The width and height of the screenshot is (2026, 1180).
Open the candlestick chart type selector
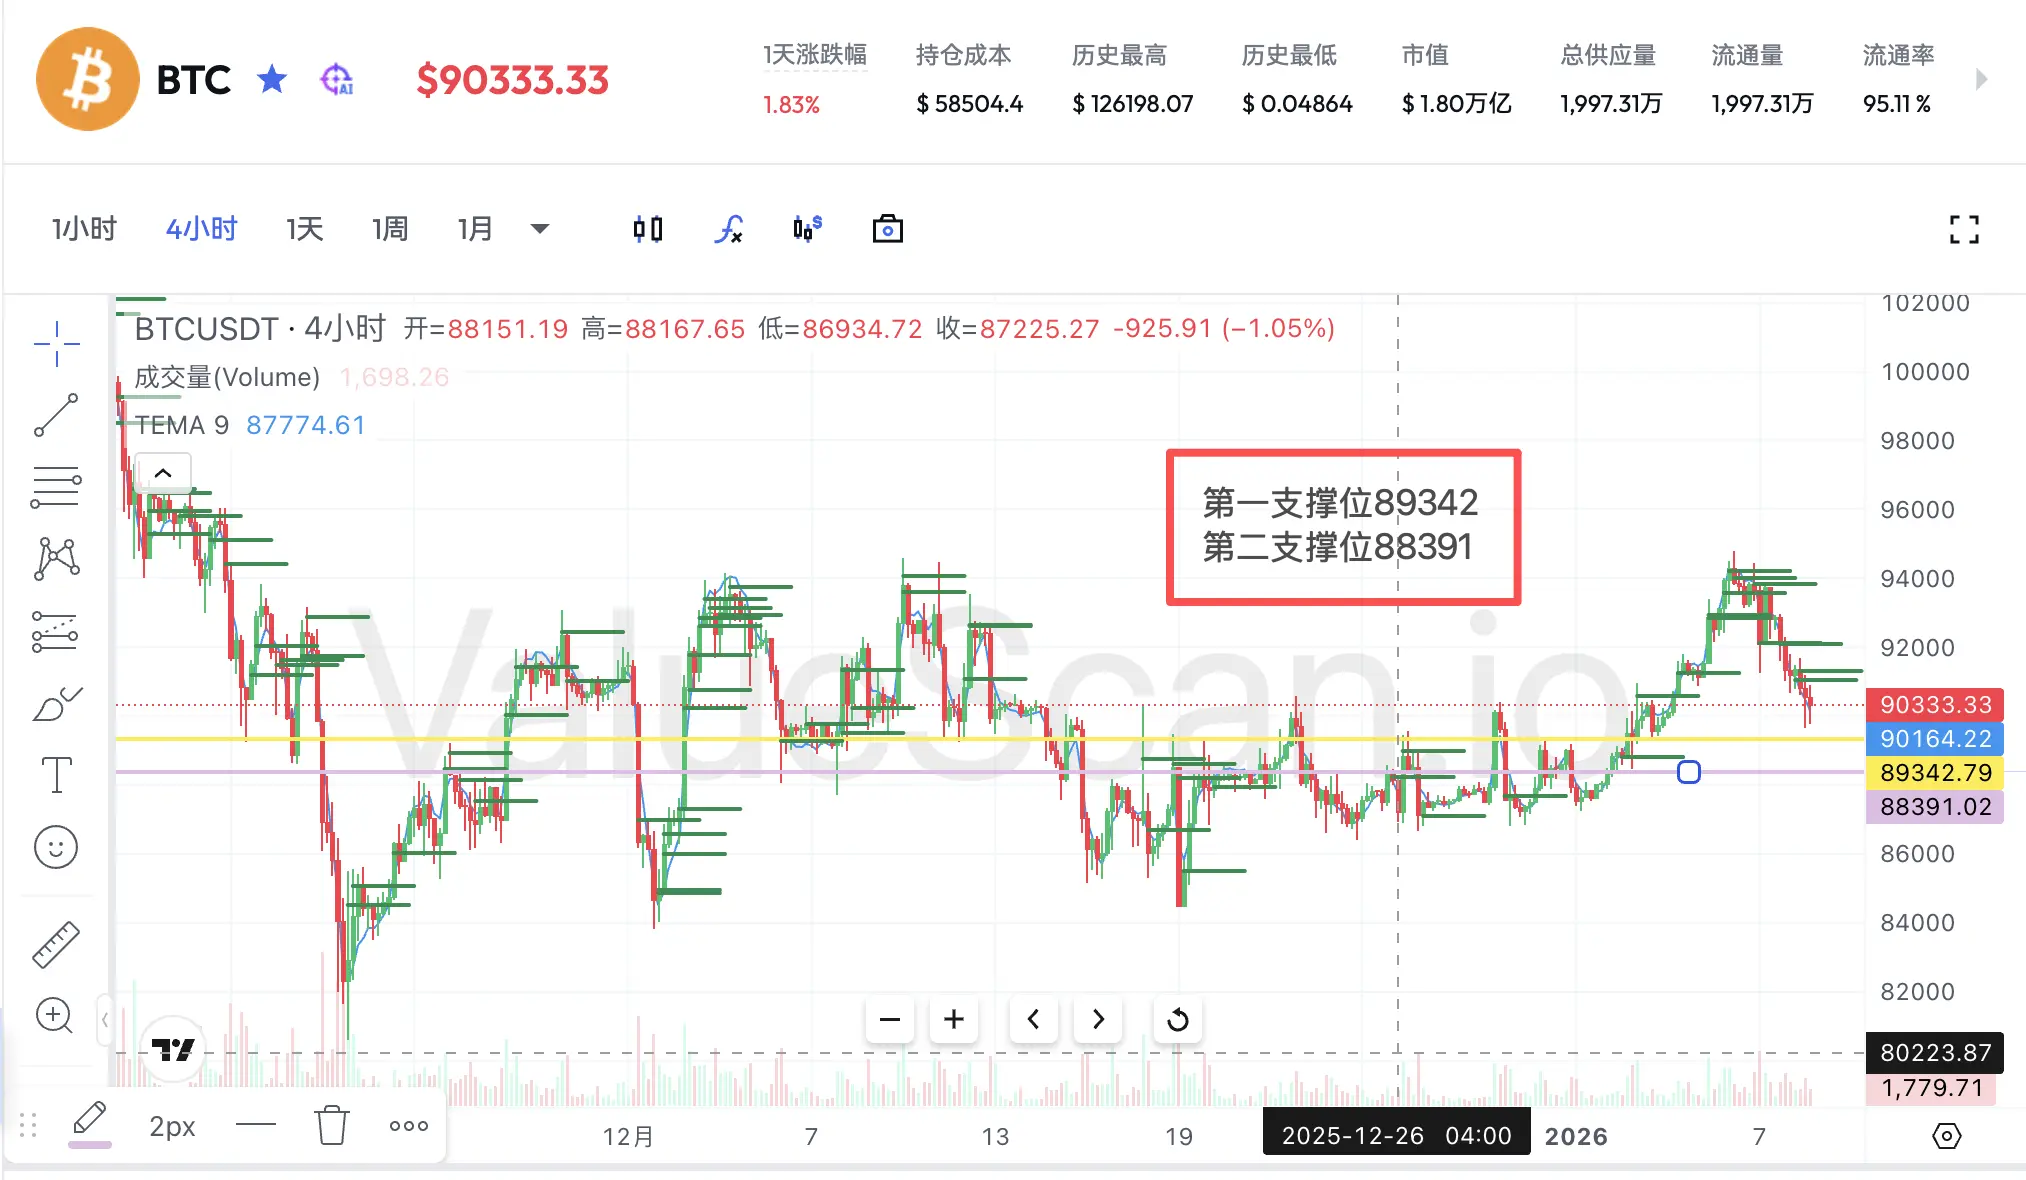pyautogui.click(x=647, y=230)
